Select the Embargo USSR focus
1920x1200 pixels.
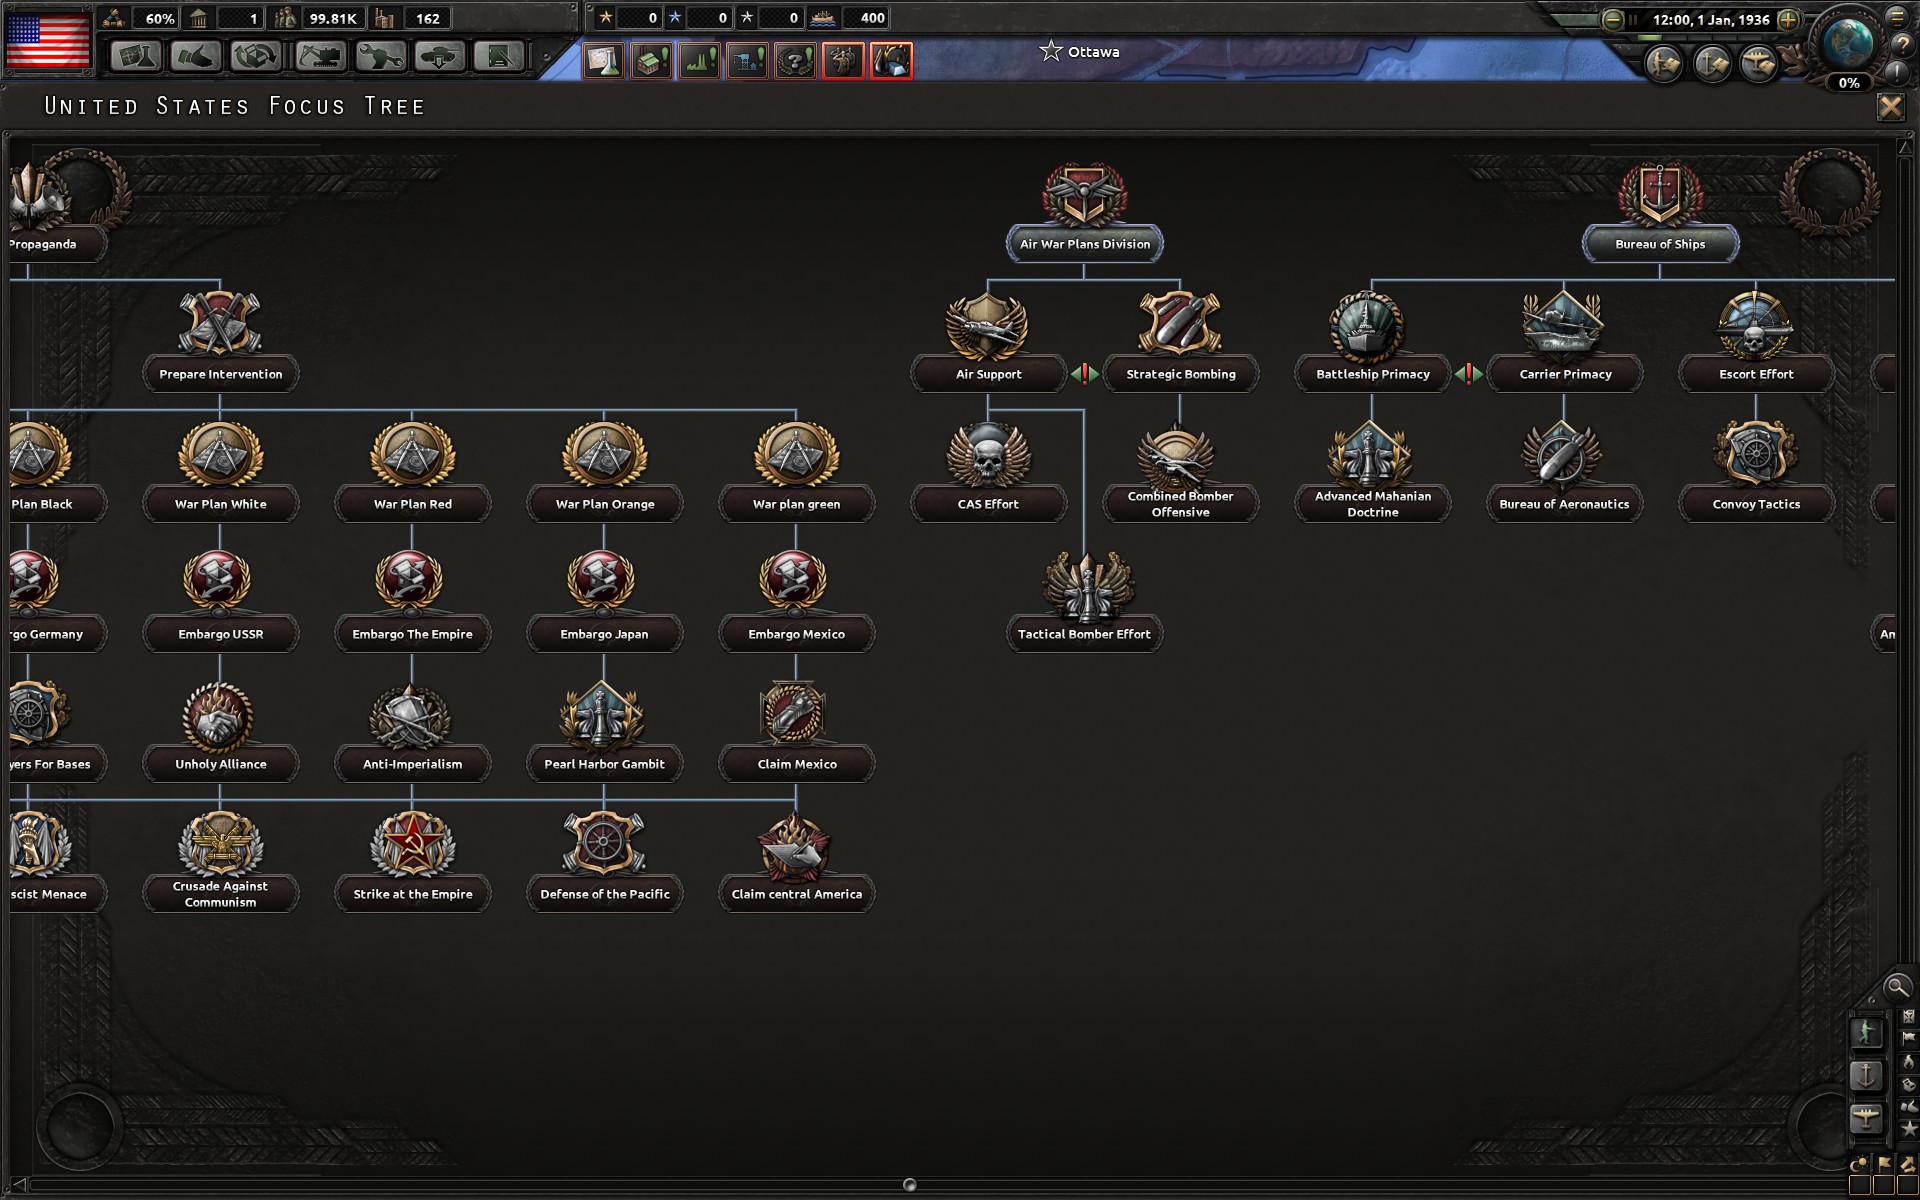tap(220, 634)
